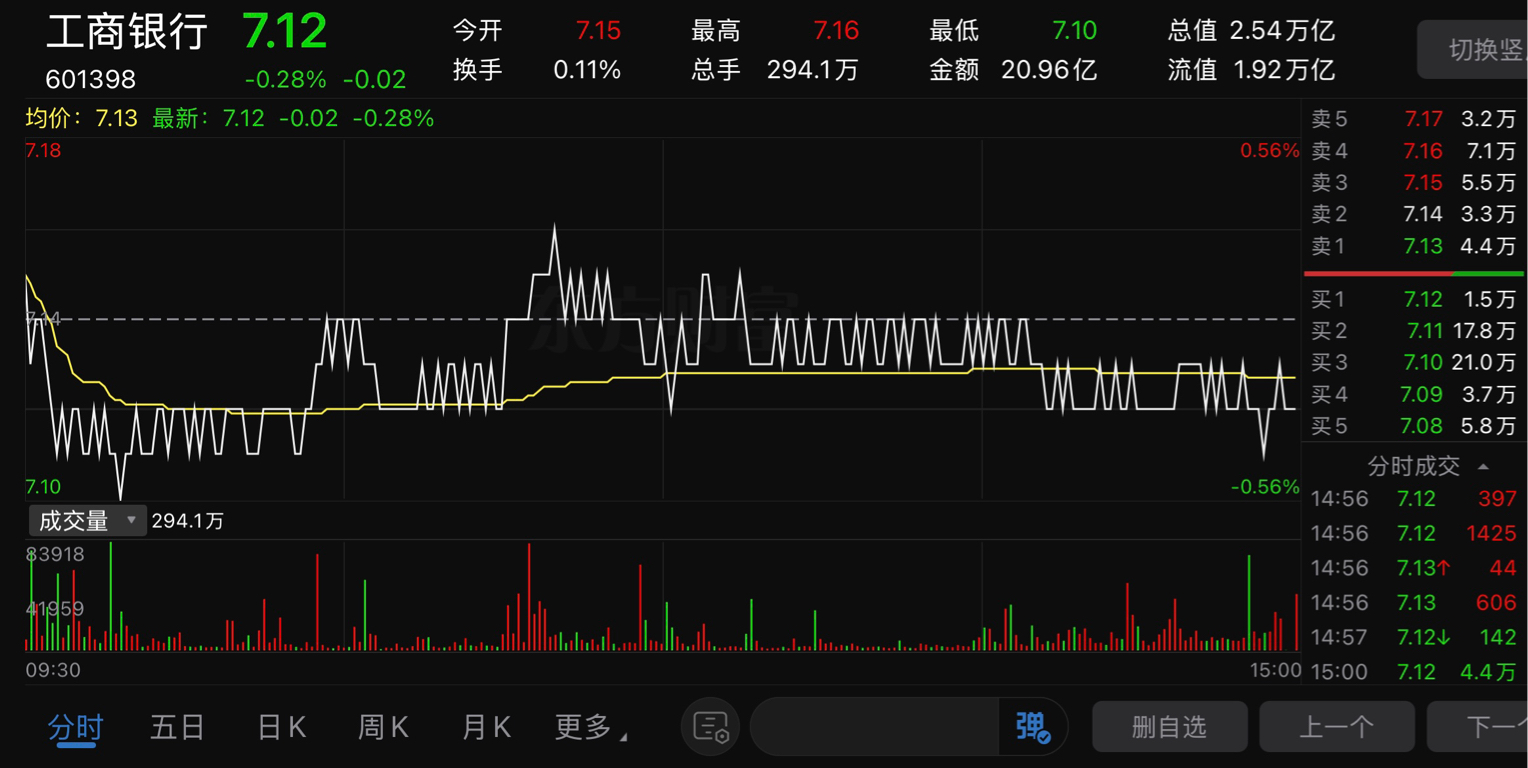Click the 分时成交 header label
The width and height of the screenshot is (1528, 768).
coord(1413,466)
